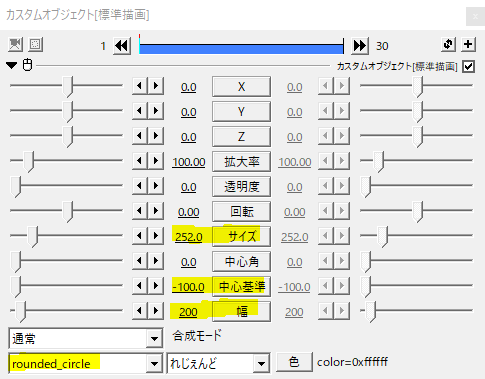Click the 252.0 size value field
The image size is (485, 379).
(x=189, y=237)
